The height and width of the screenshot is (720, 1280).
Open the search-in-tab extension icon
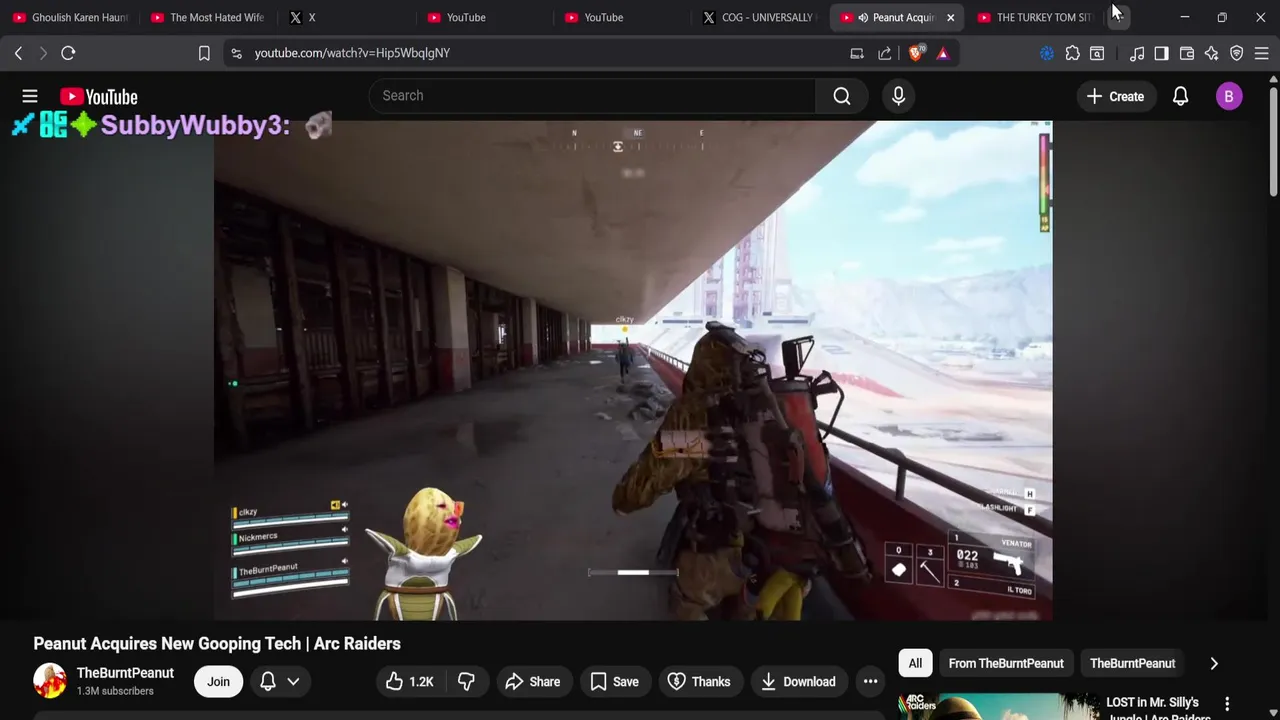pyautogui.click(x=1097, y=53)
